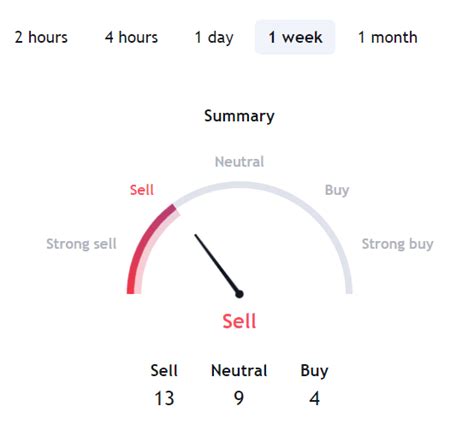Click the Neutral count header

coord(239,371)
